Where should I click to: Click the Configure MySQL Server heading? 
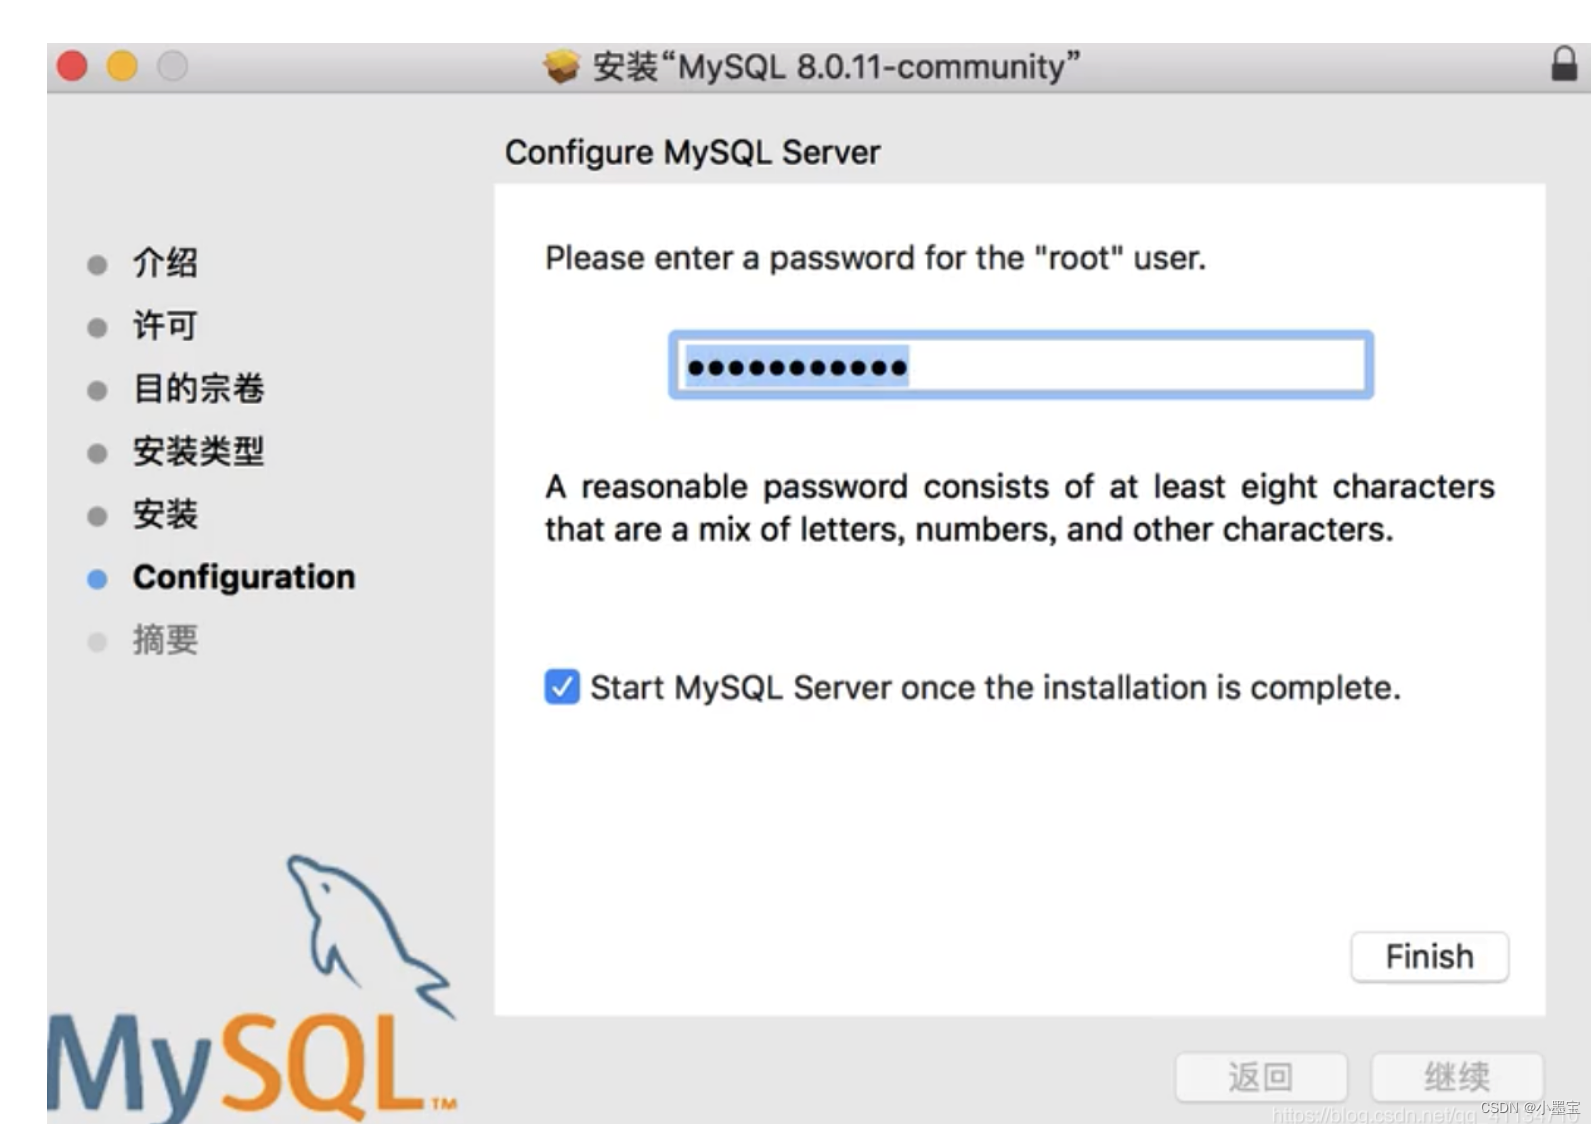(692, 152)
